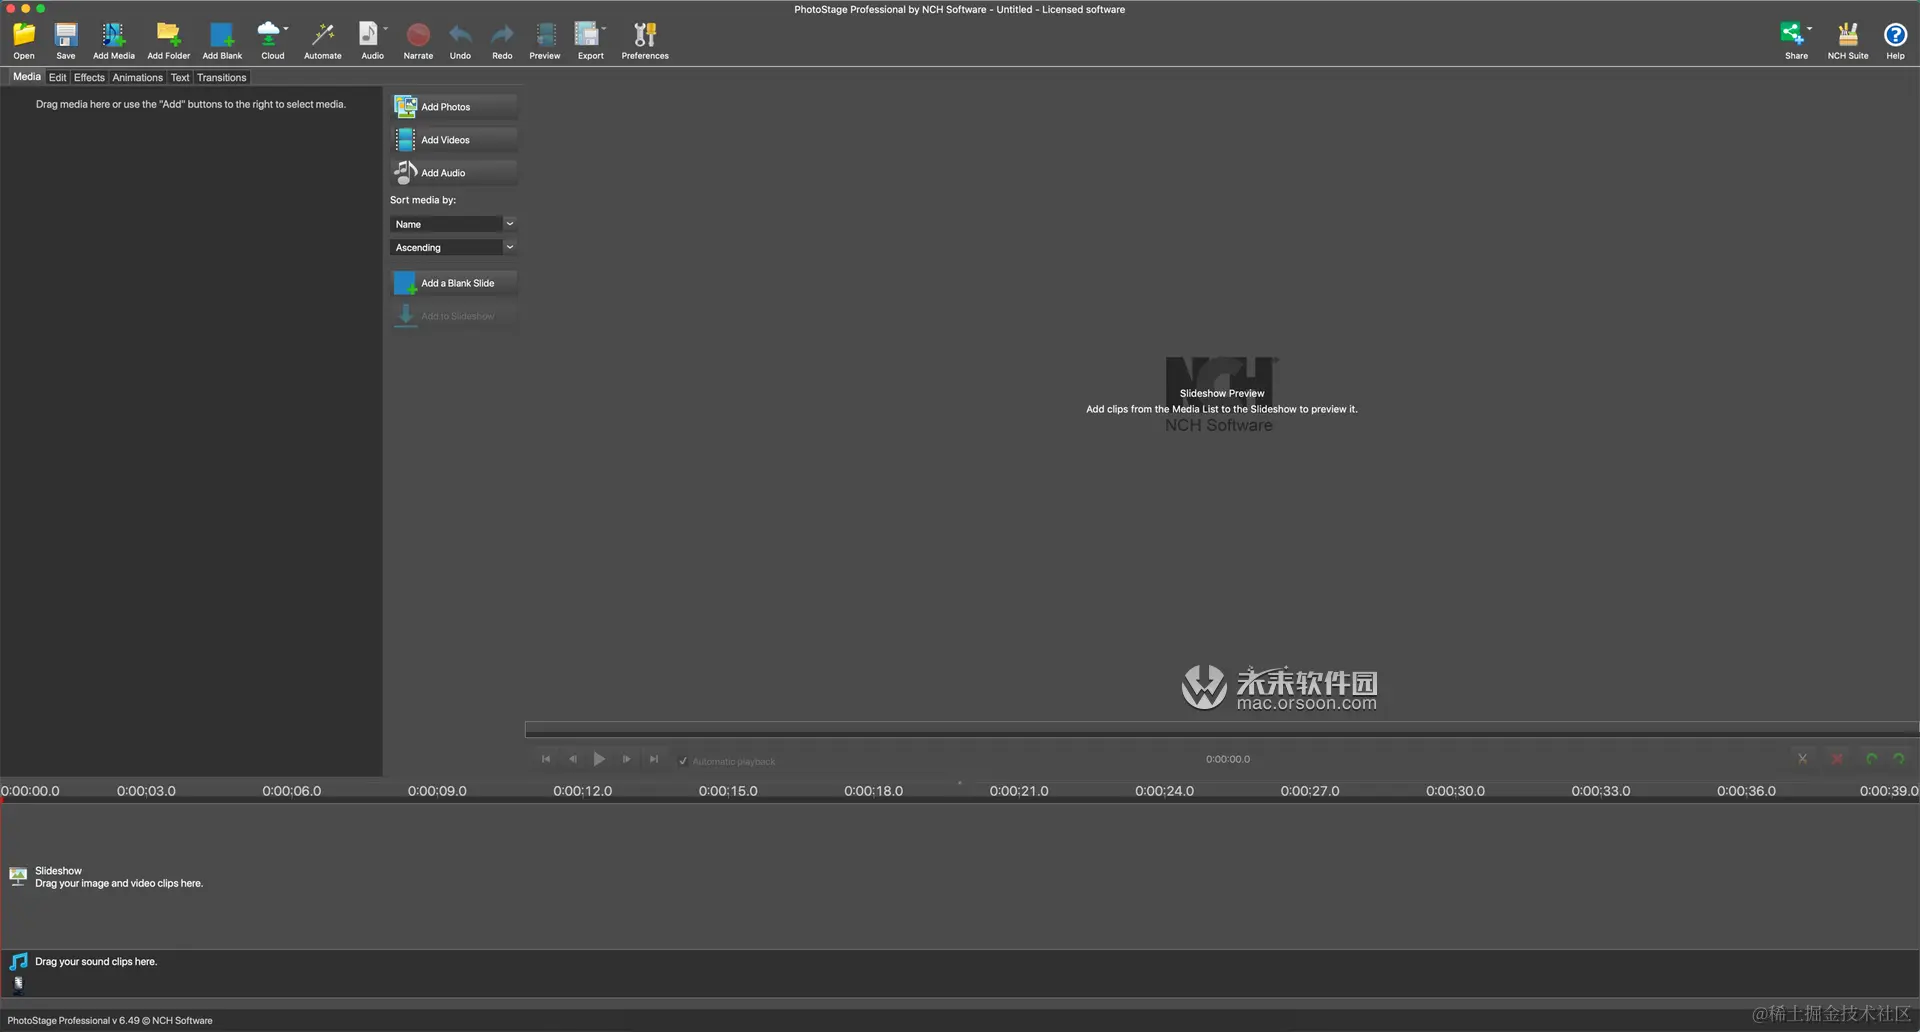
Task: Switch to the Transitions tab
Action: point(221,77)
